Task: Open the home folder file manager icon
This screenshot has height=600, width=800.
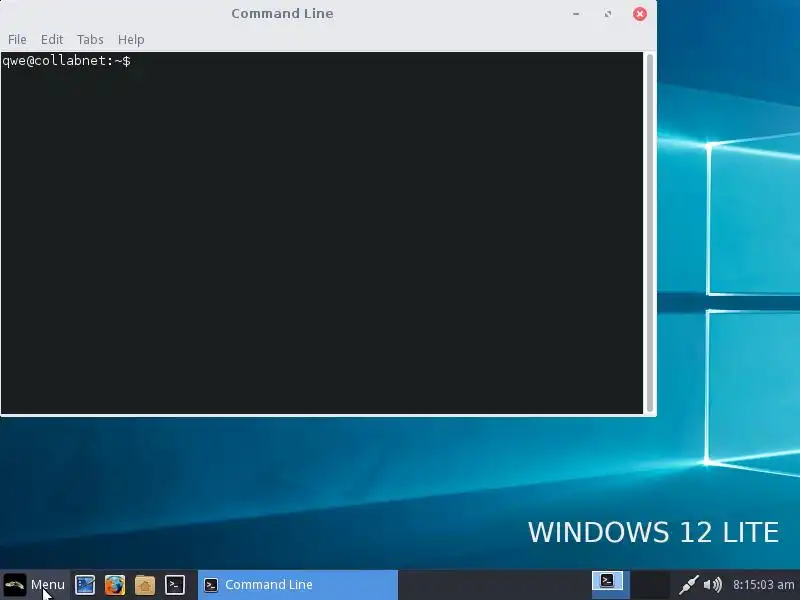Action: (x=145, y=585)
